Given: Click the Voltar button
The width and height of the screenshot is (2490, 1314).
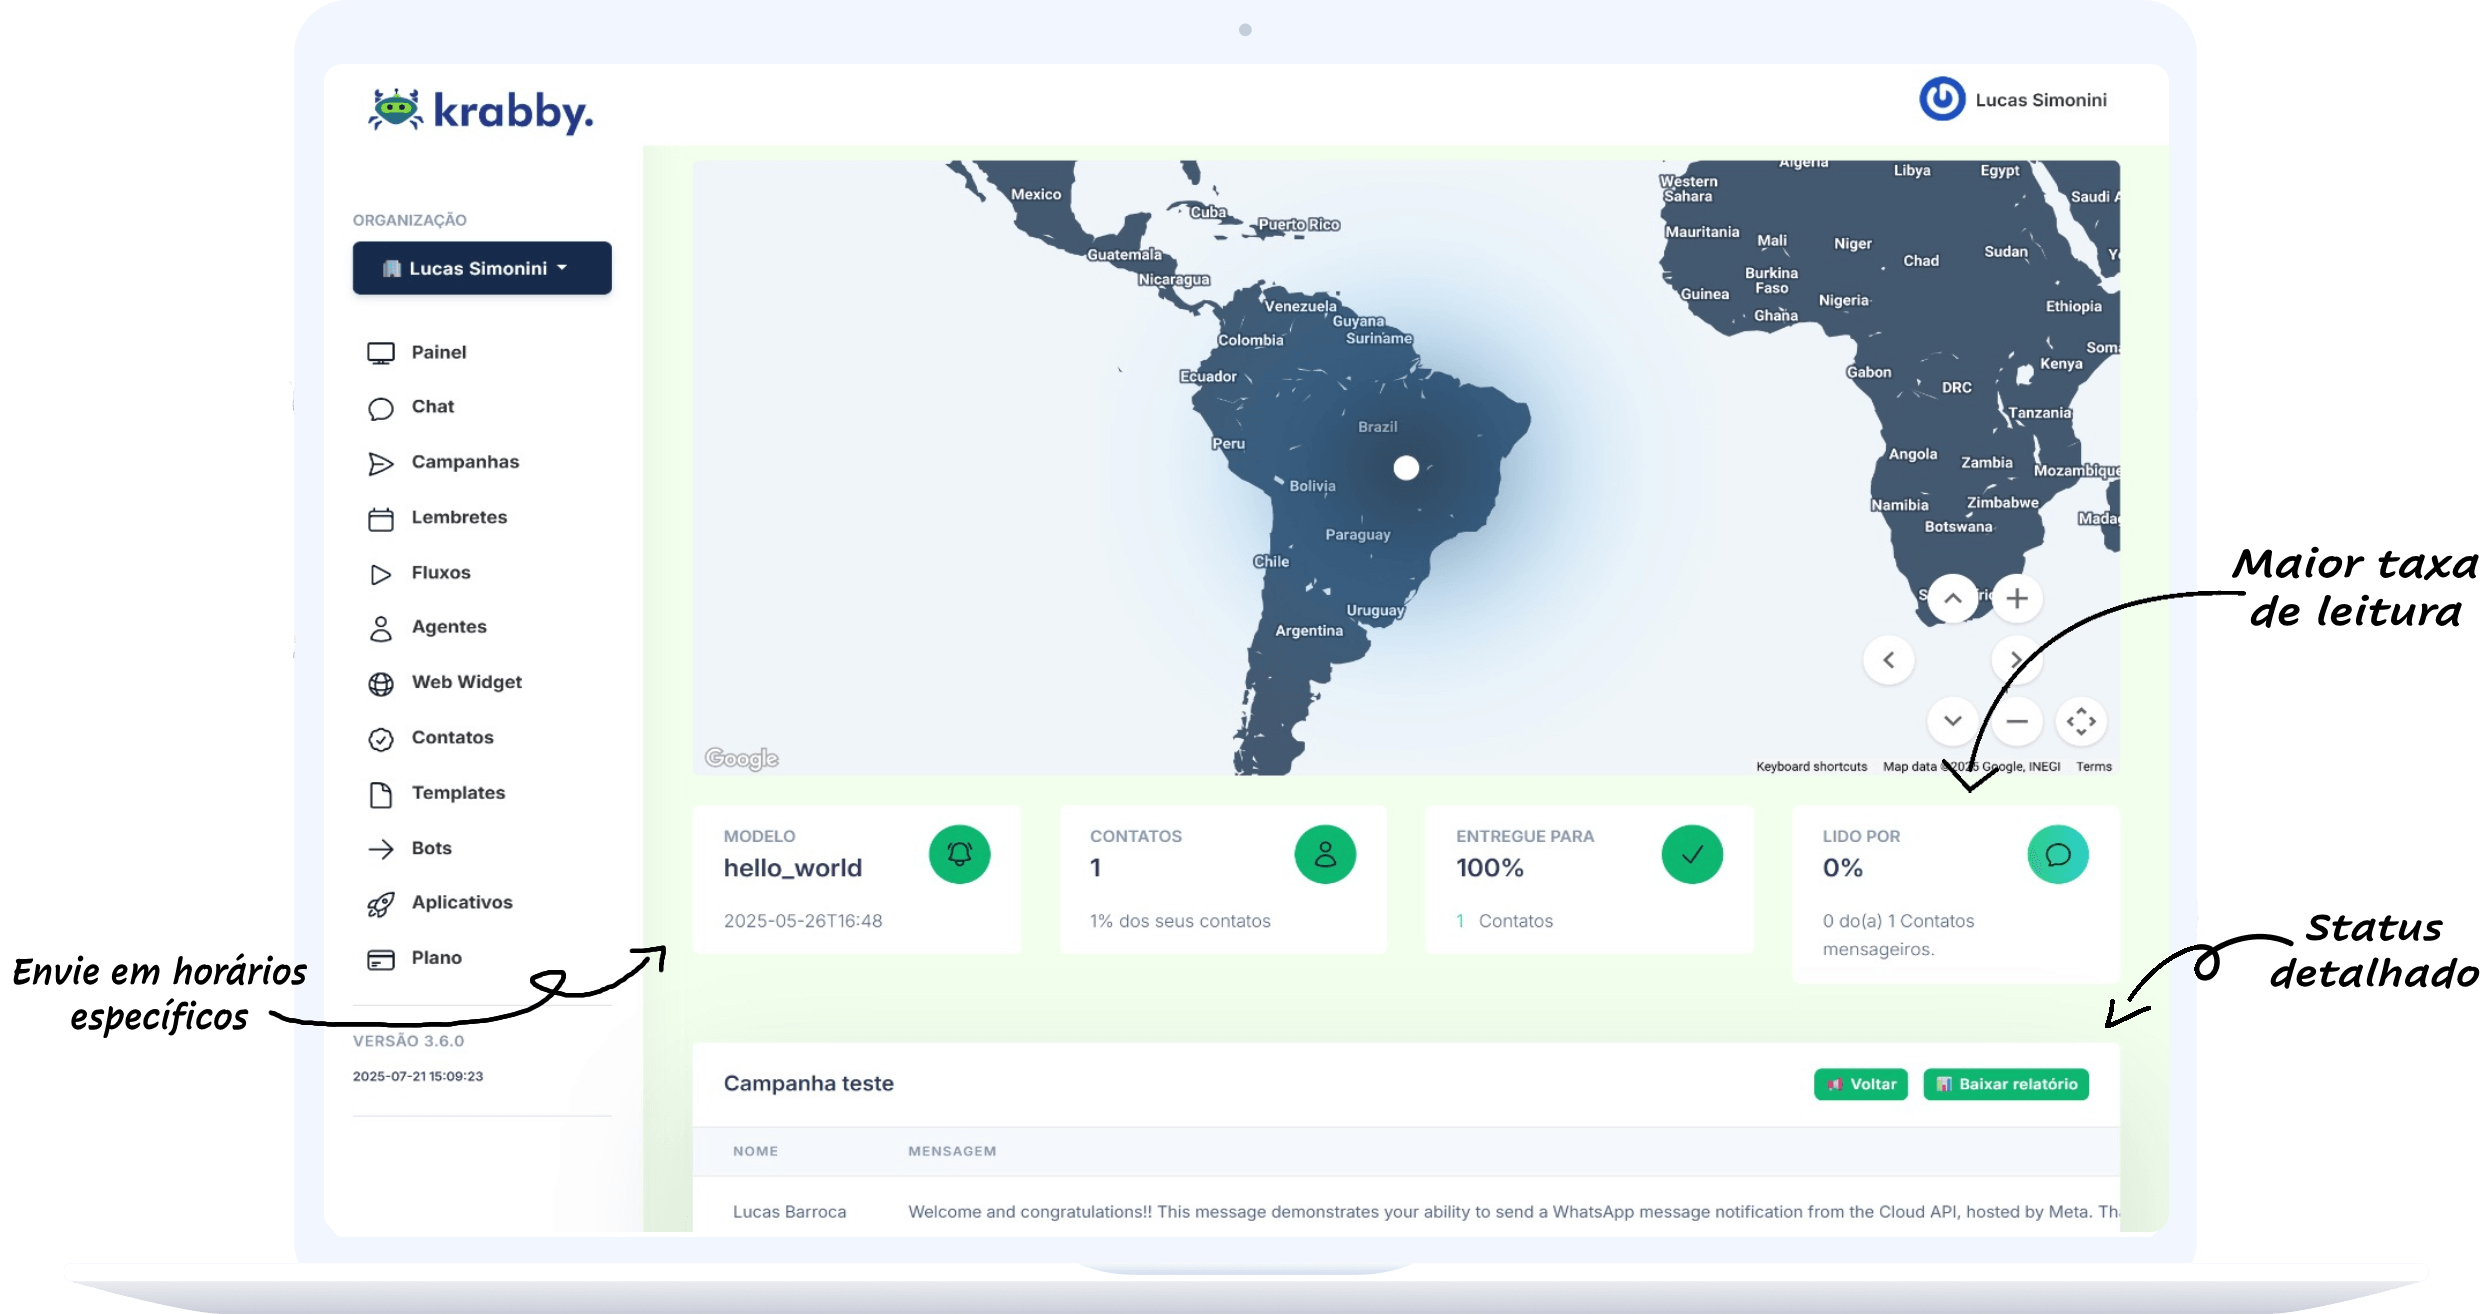Looking at the screenshot, I should [x=1861, y=1084].
